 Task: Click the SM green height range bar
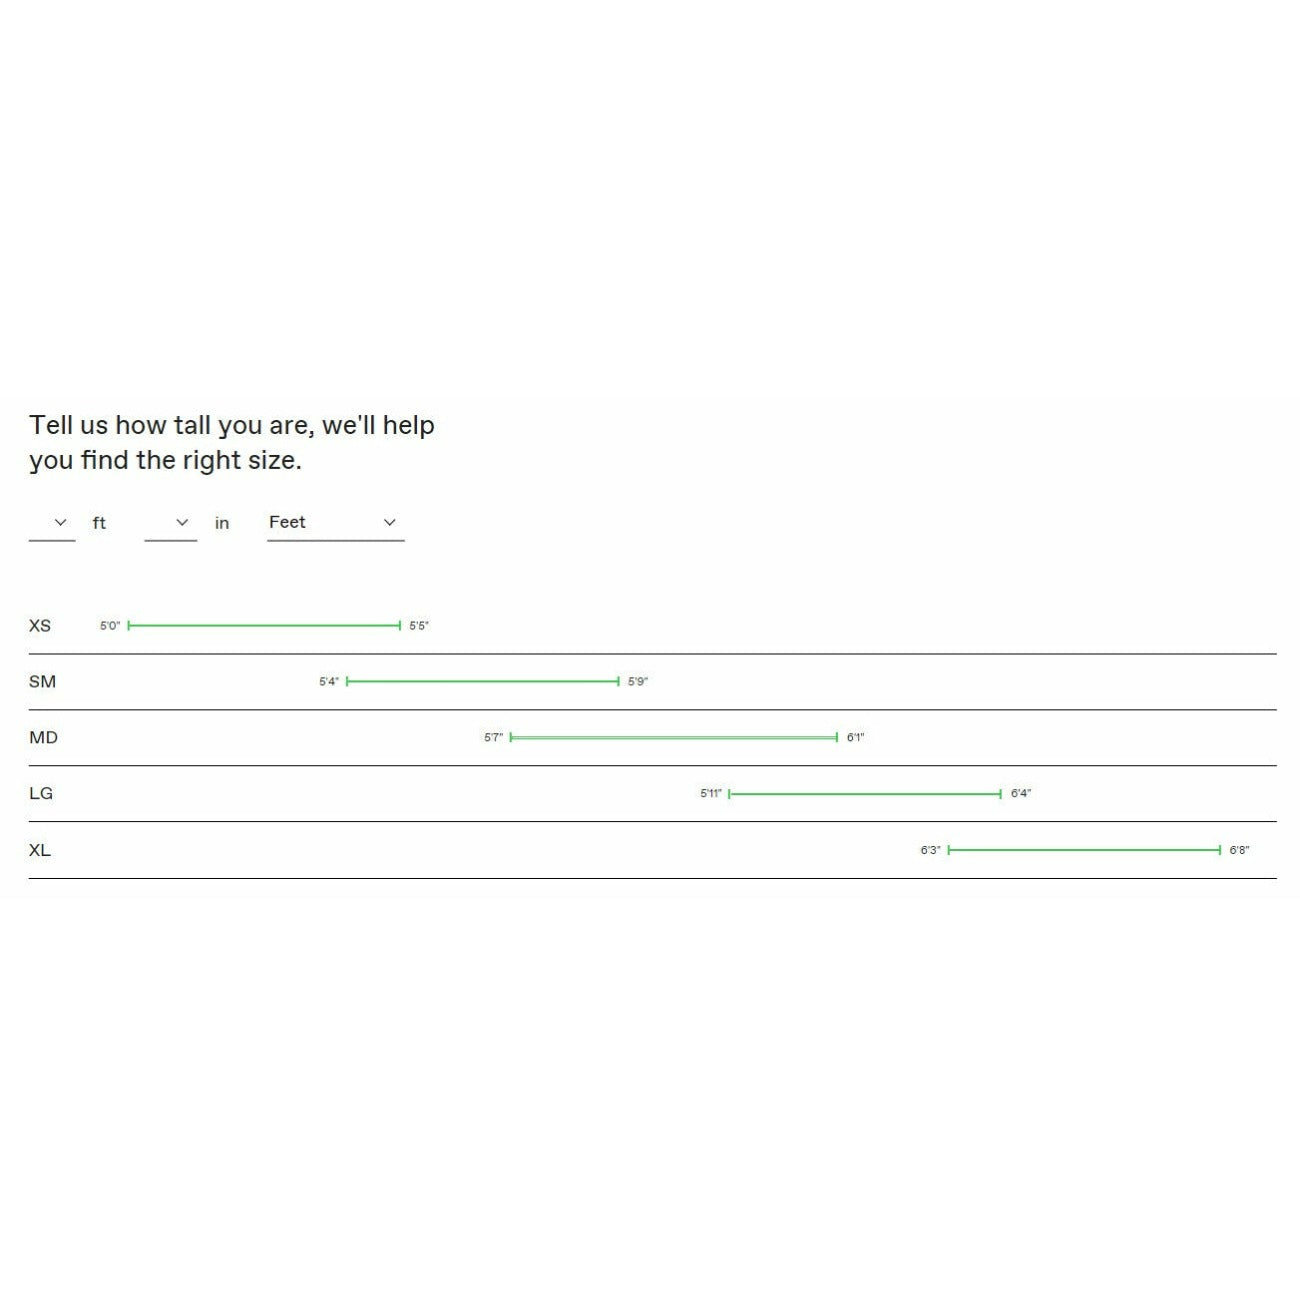(x=483, y=682)
